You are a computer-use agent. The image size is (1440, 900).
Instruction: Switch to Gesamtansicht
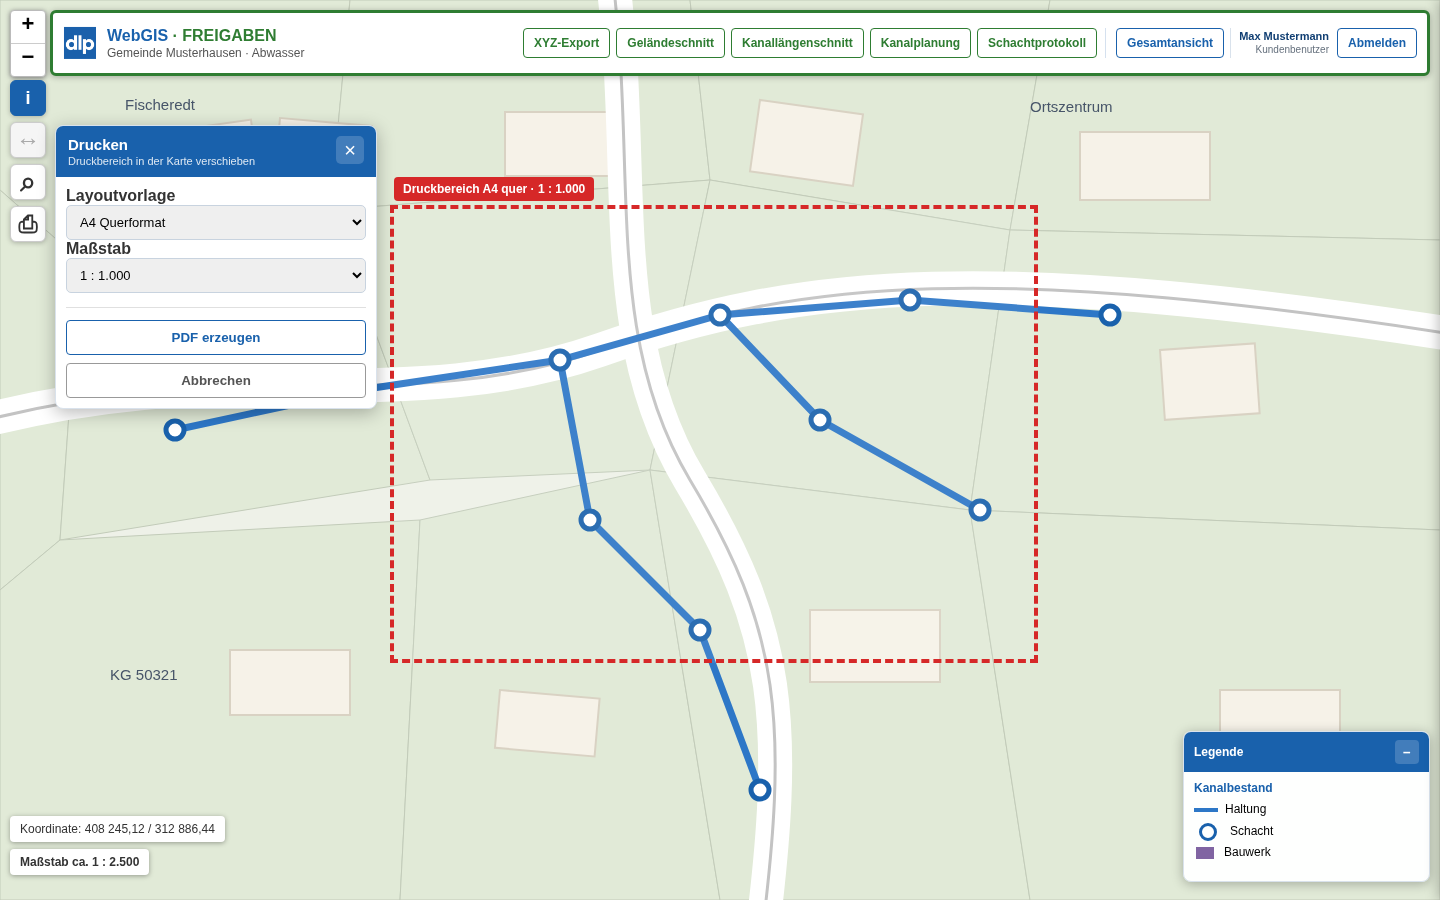(x=1170, y=43)
